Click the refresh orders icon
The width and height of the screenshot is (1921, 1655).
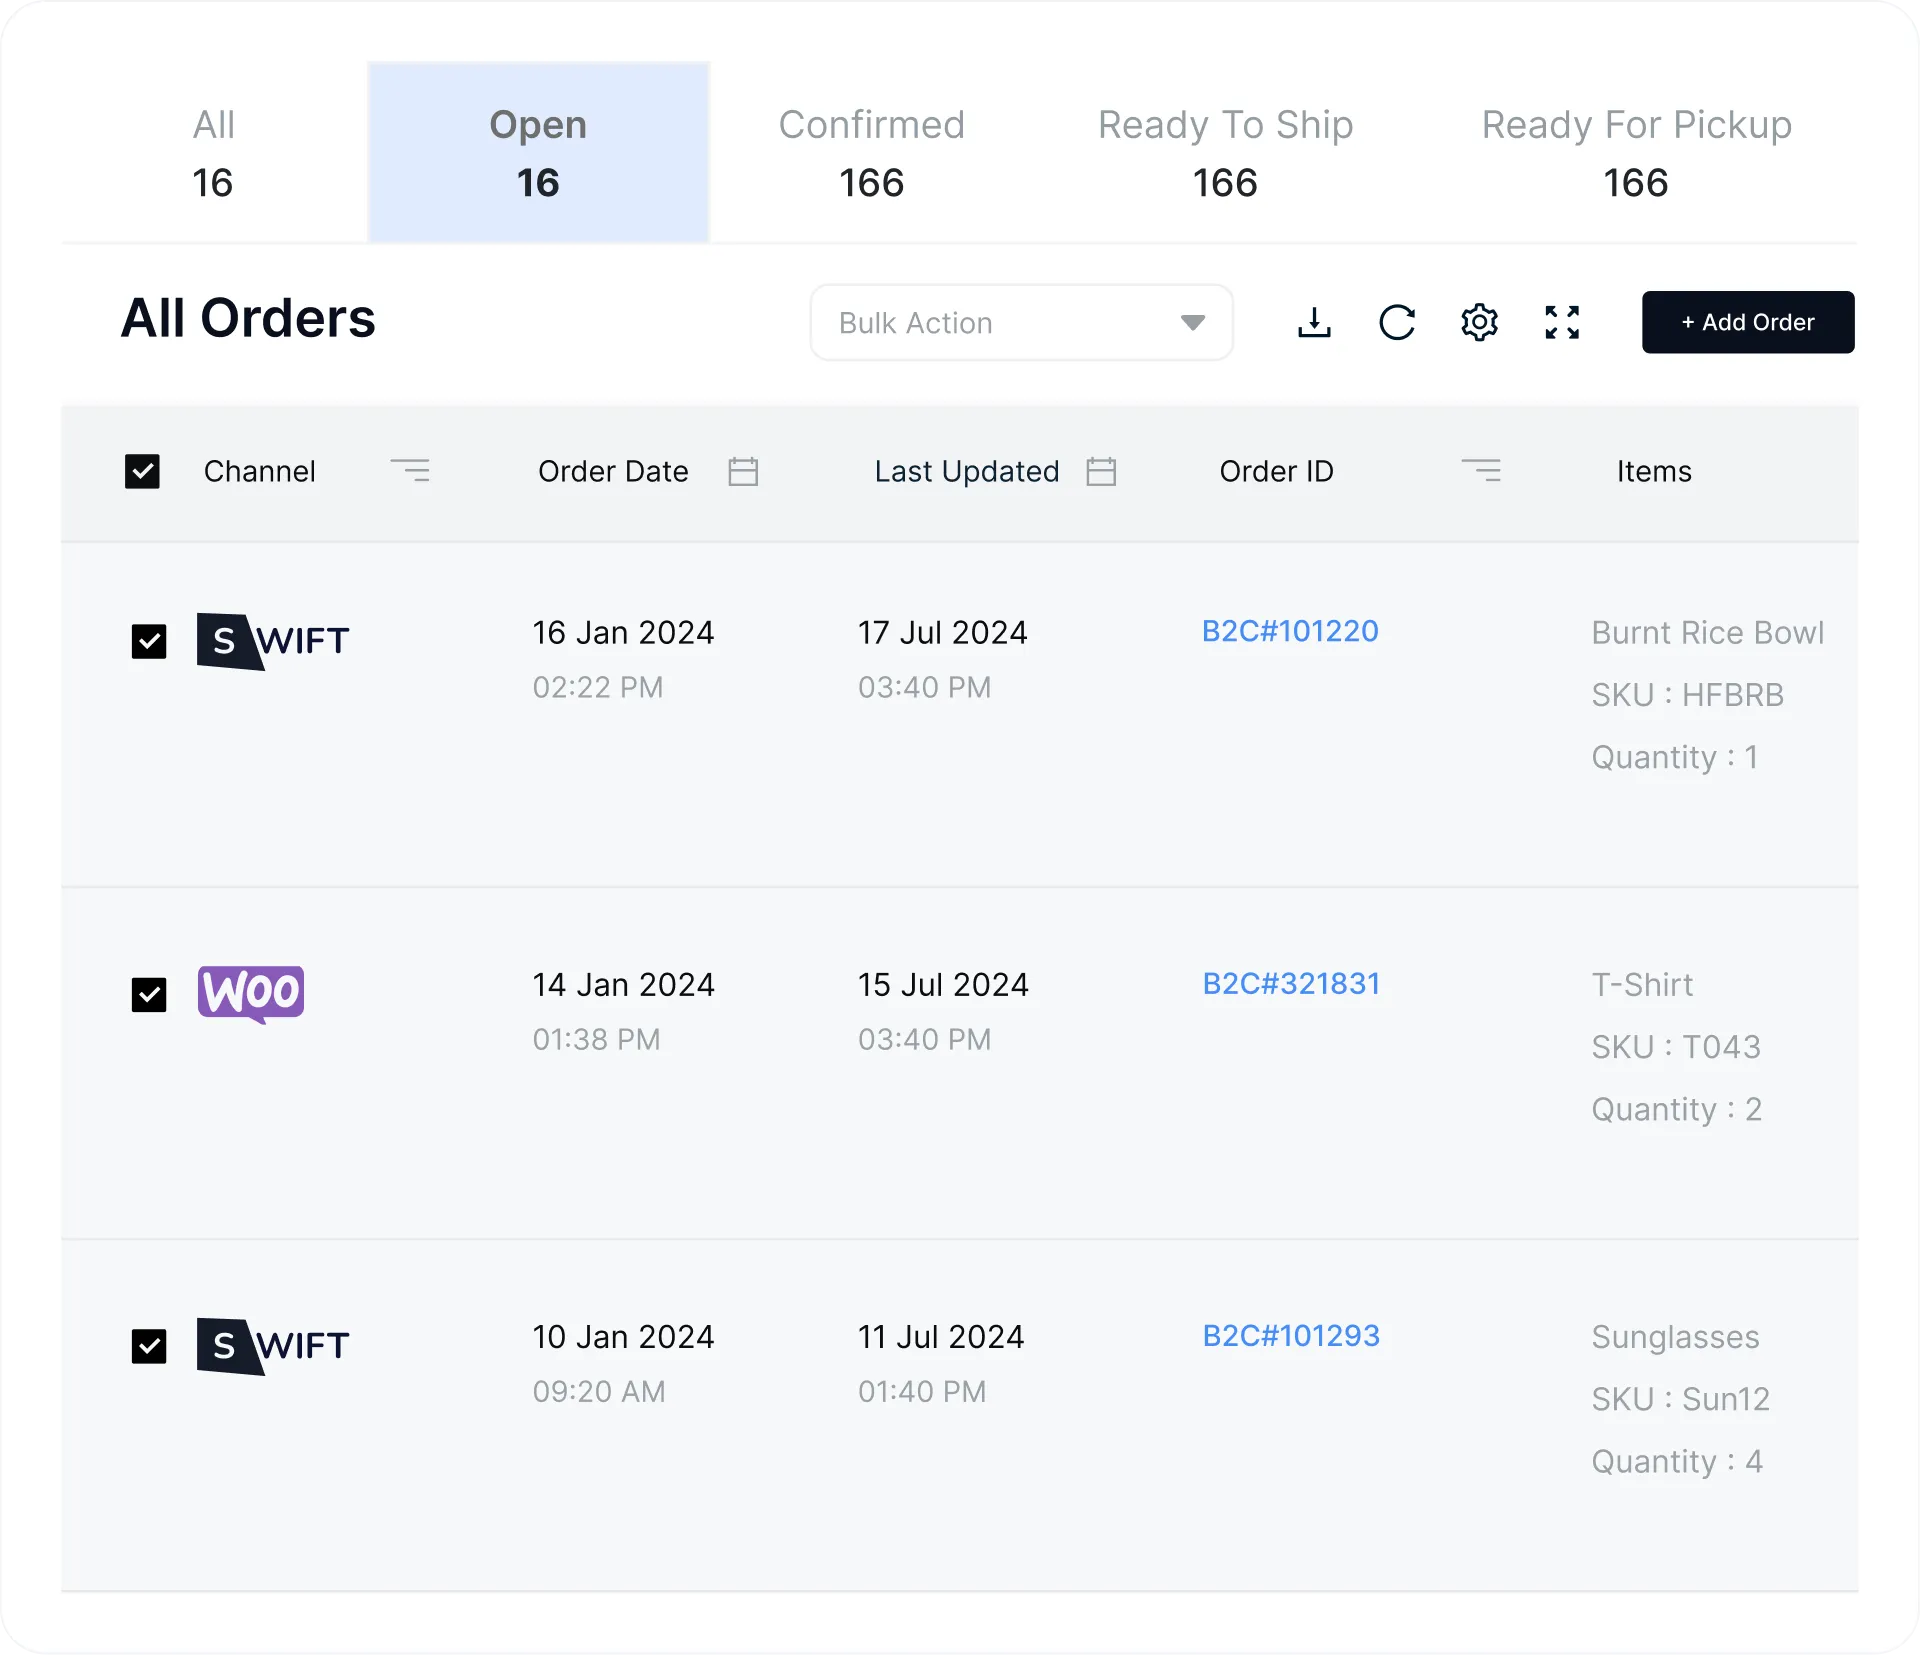pyautogui.click(x=1397, y=322)
